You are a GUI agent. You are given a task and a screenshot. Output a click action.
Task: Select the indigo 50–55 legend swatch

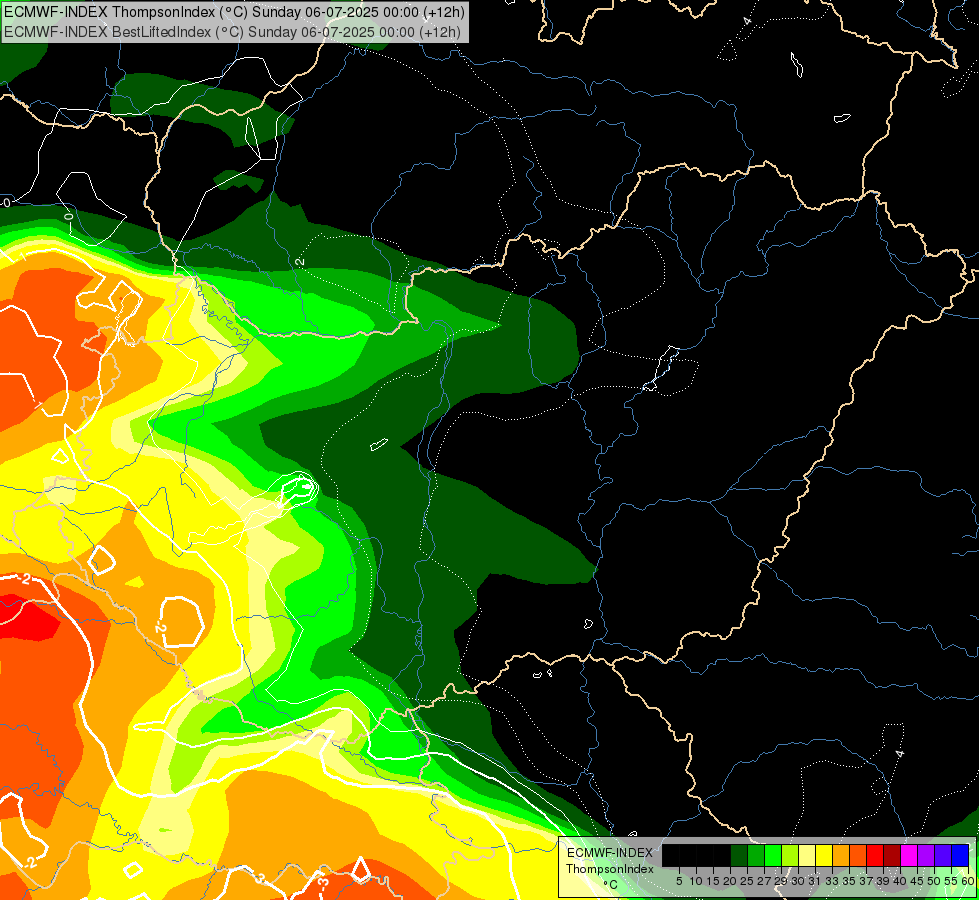943,856
